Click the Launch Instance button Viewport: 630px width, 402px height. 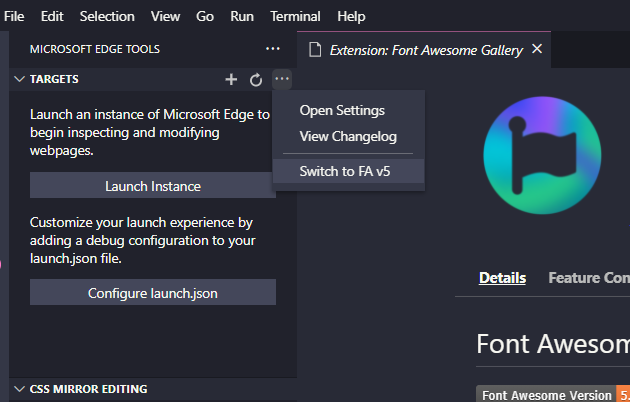coord(153,186)
